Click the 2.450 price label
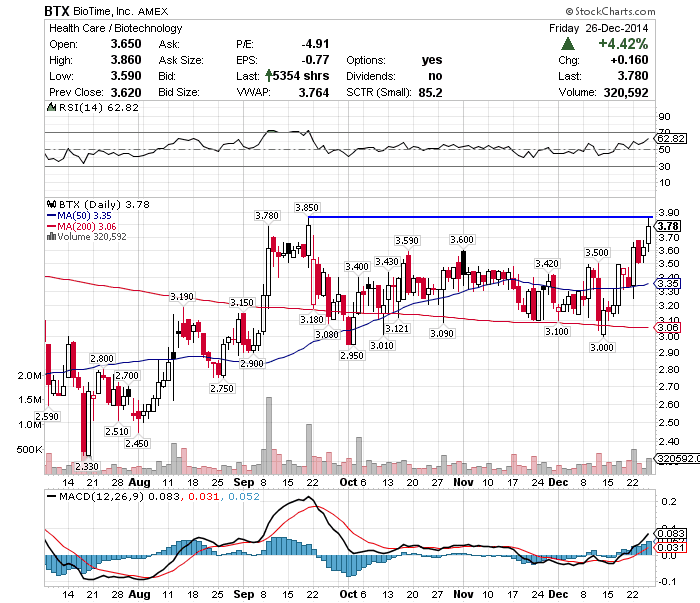 pyautogui.click(x=137, y=443)
